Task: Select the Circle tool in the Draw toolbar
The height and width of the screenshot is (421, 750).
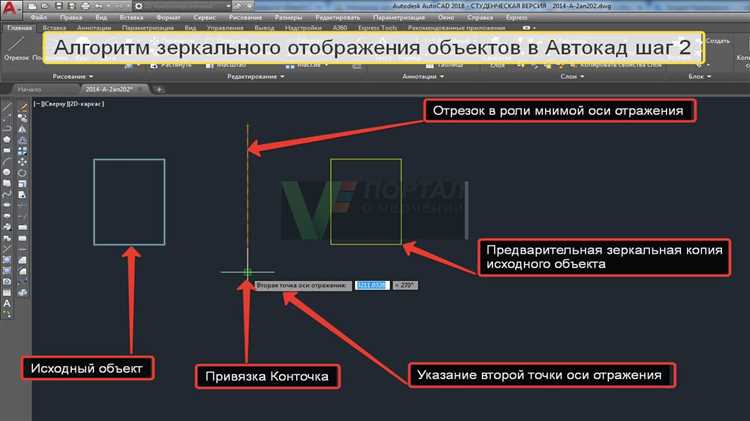Action: (x=7, y=172)
